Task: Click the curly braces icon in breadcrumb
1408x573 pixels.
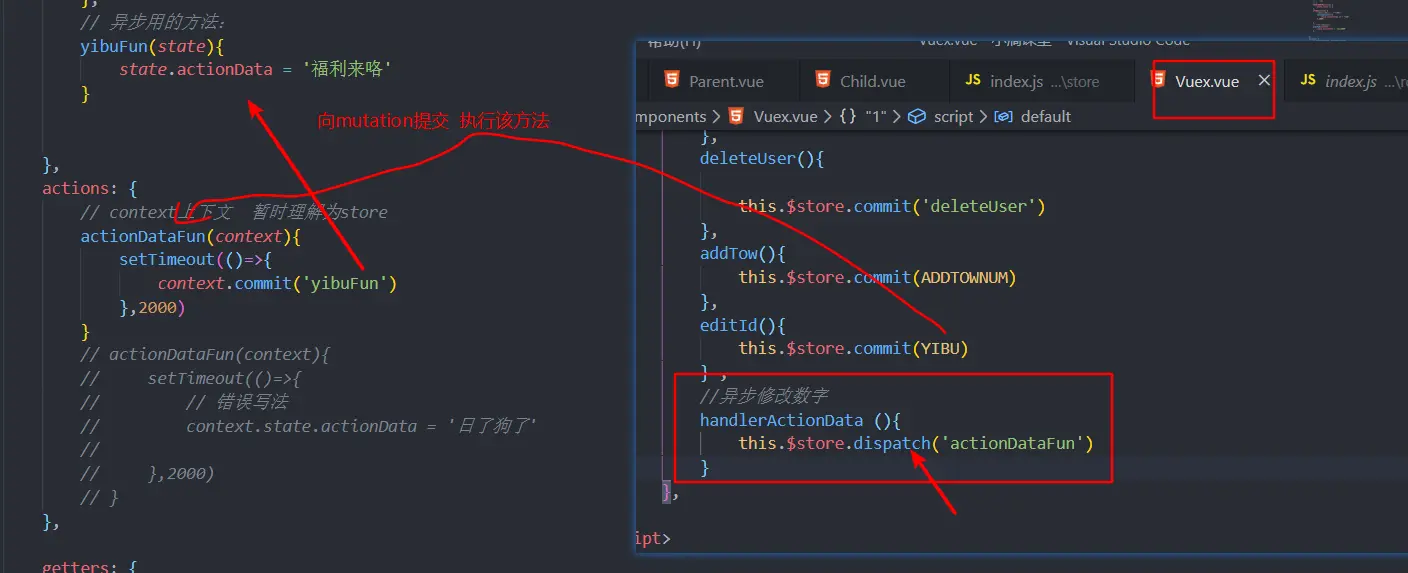Action: 847,116
